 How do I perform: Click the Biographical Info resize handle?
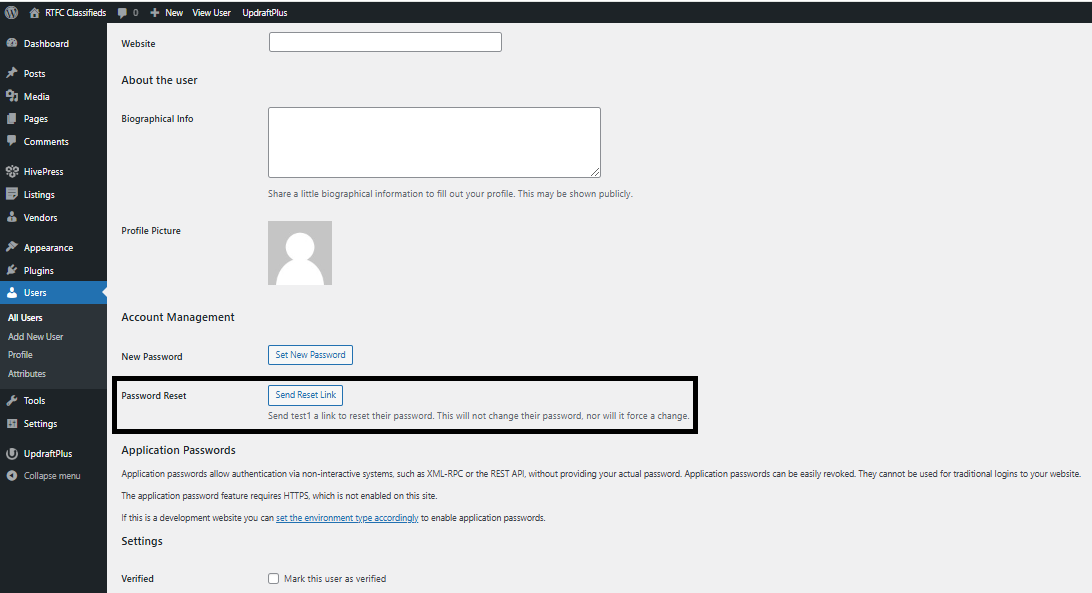[x=595, y=172]
